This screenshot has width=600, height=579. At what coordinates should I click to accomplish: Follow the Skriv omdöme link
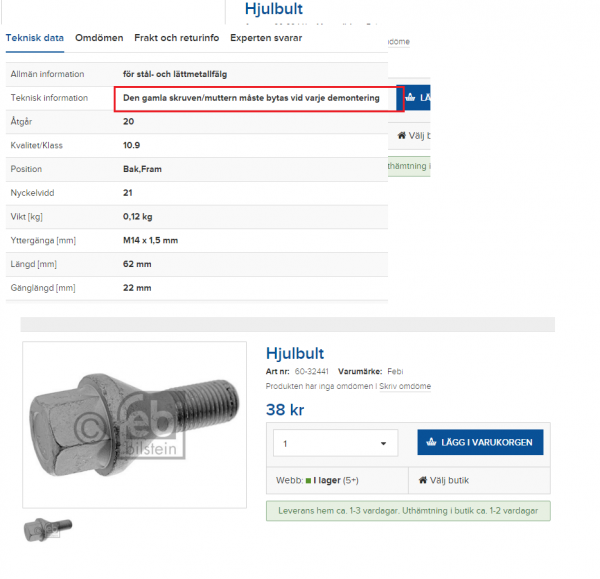[x=408, y=386]
